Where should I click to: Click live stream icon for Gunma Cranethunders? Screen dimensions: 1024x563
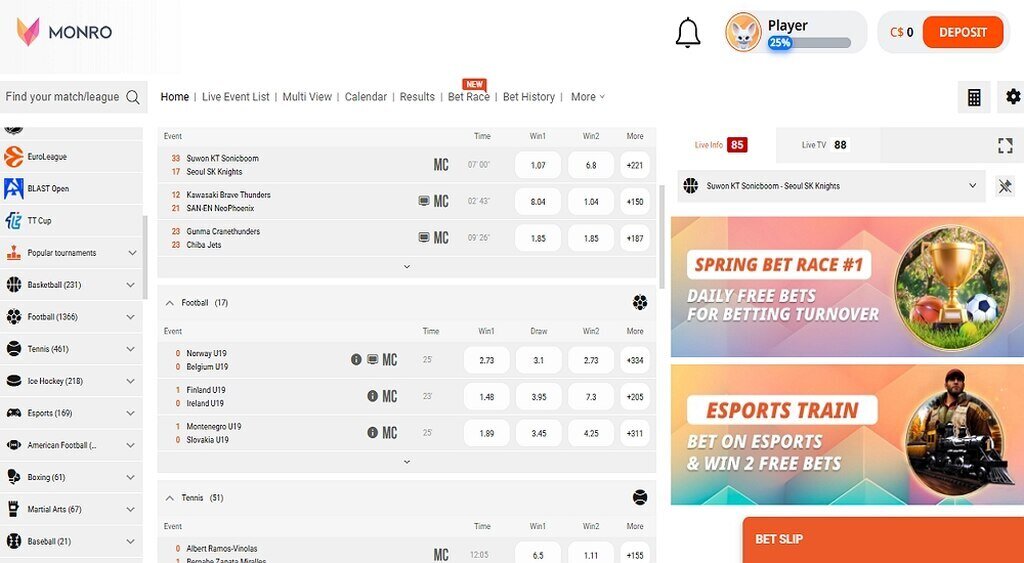coord(424,238)
